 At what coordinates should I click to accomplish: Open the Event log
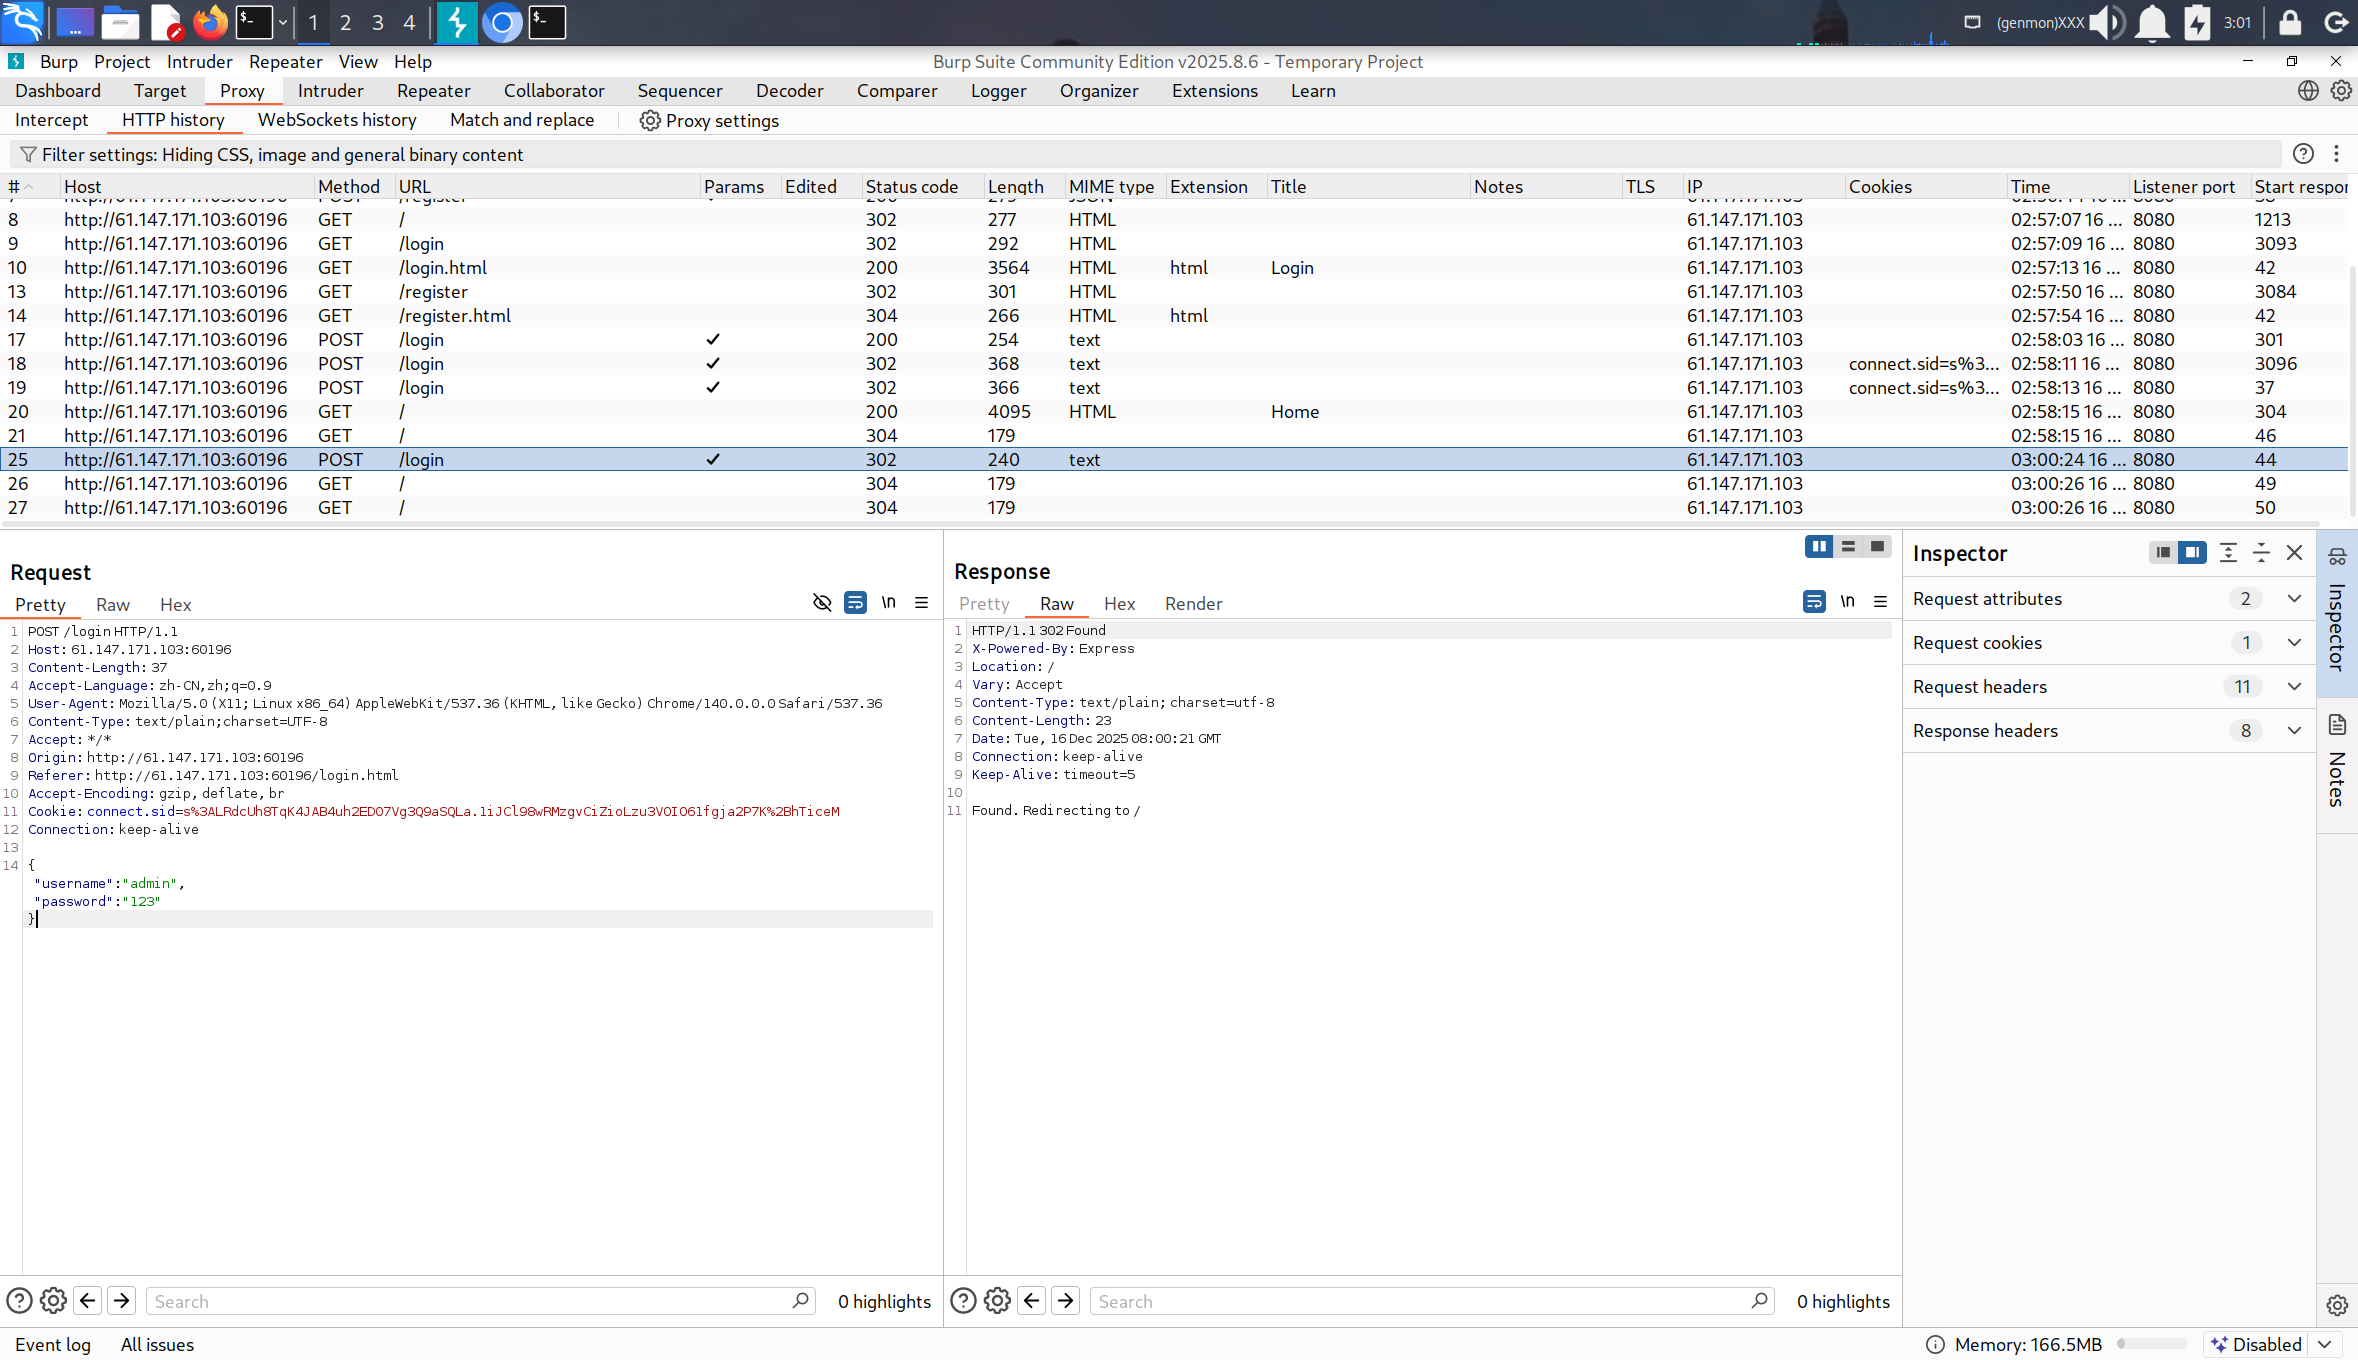(53, 1344)
